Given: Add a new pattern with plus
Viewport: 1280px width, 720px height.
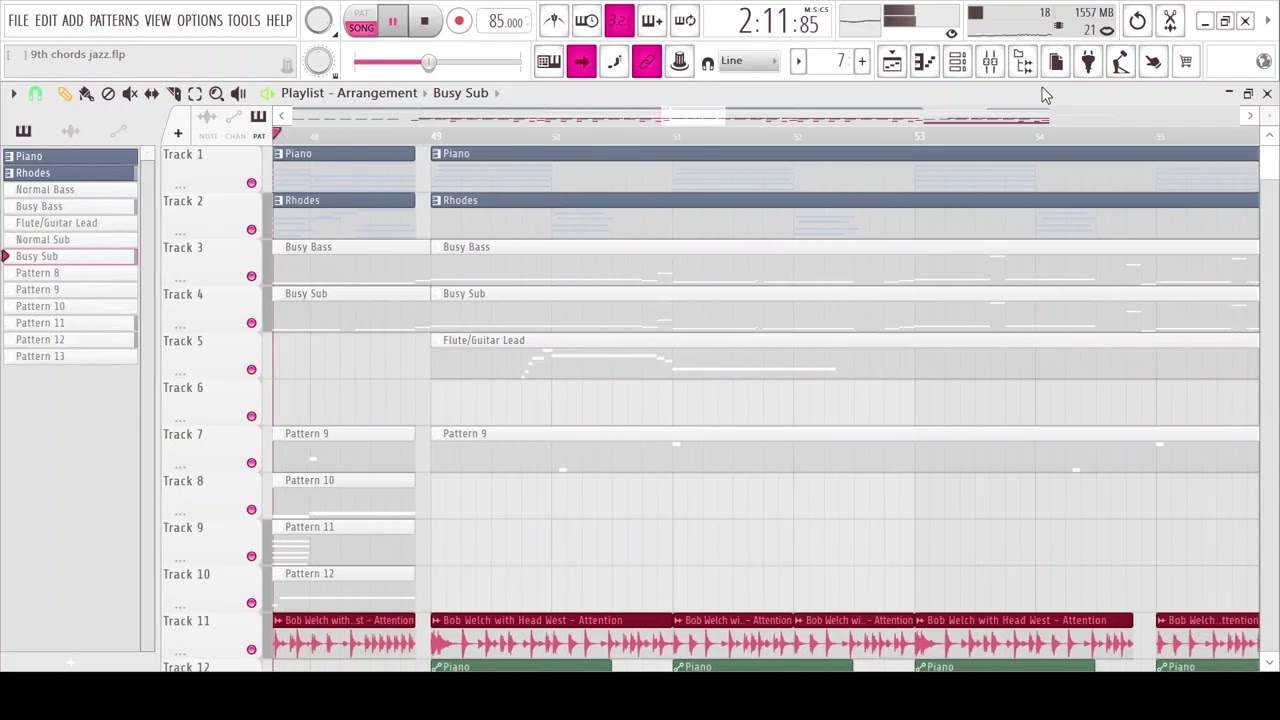Looking at the screenshot, I should 862,62.
